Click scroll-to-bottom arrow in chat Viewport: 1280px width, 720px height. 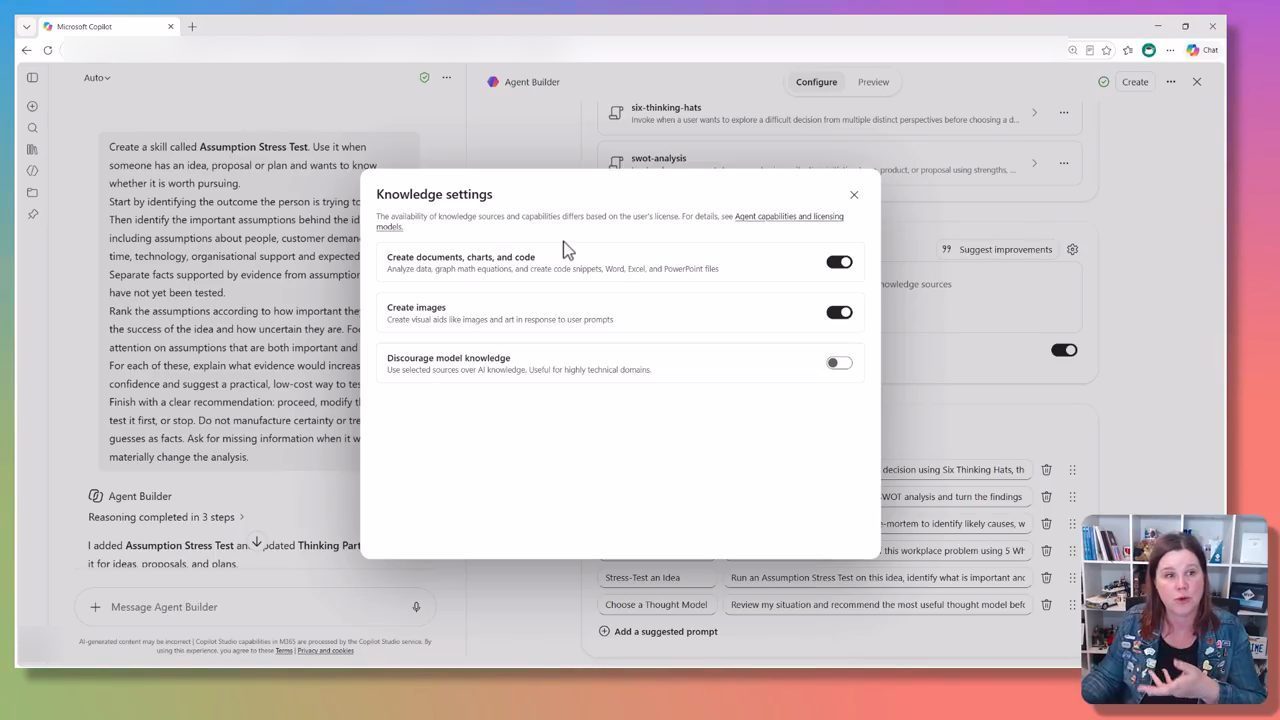coord(257,542)
